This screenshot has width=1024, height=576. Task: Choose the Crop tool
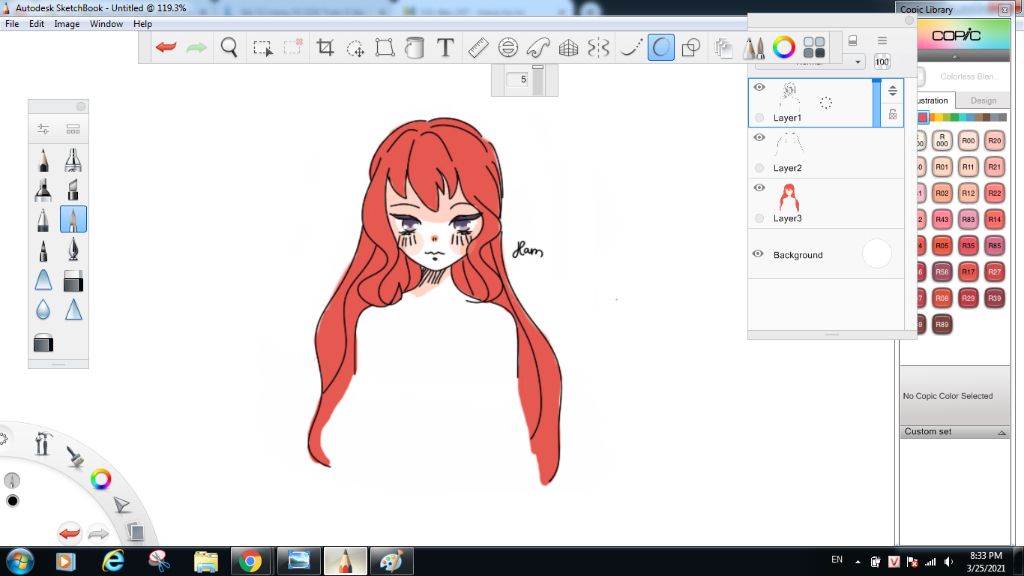click(325, 47)
